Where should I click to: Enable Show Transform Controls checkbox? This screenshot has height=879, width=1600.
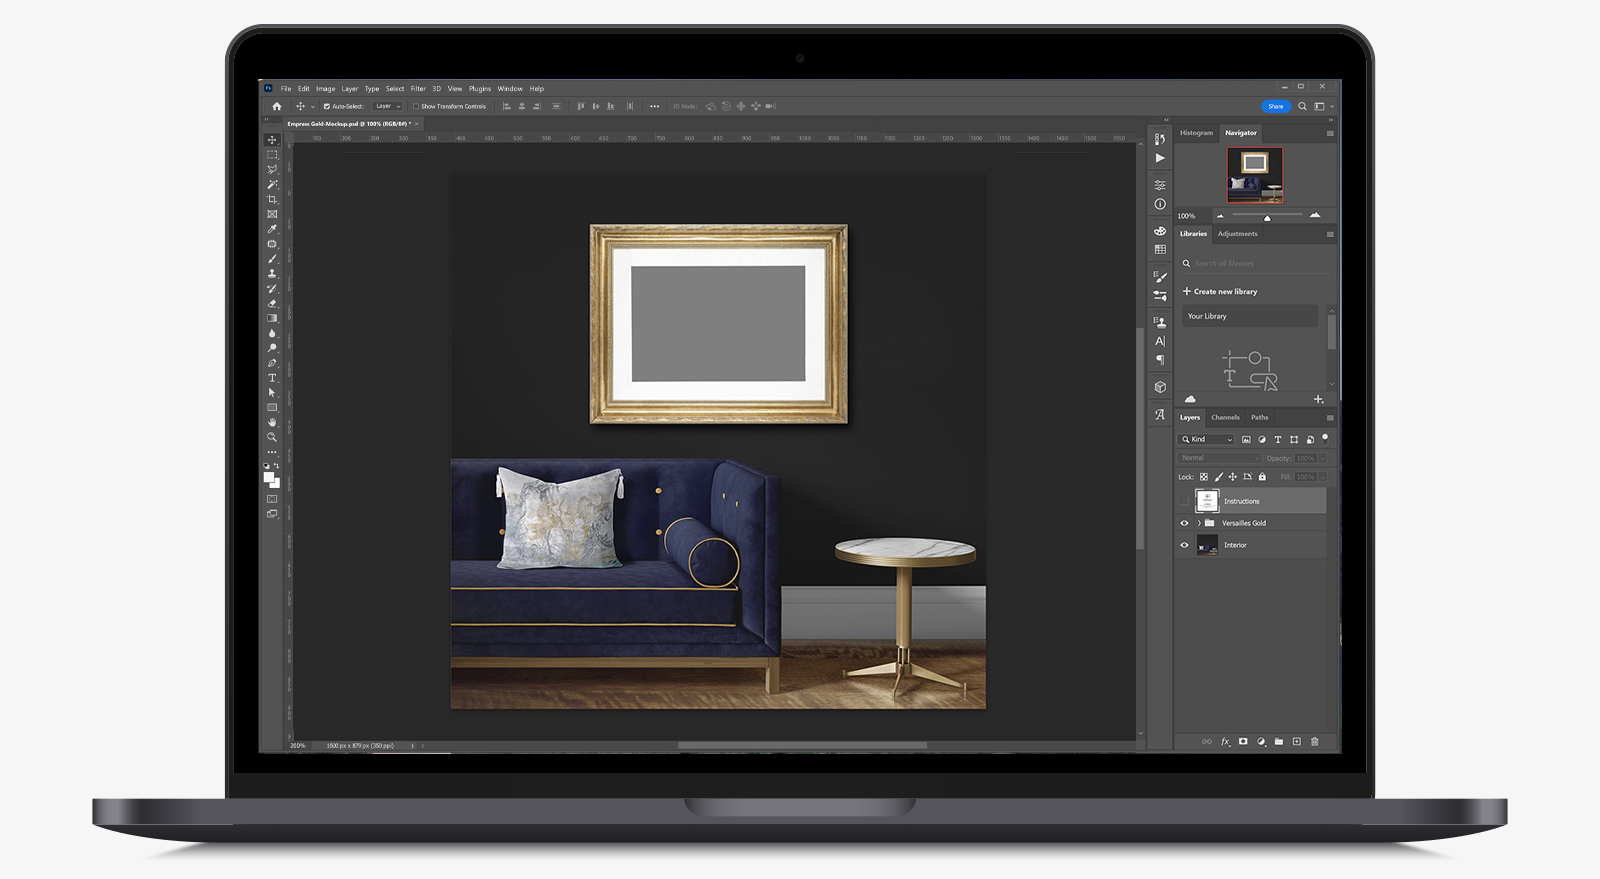tap(416, 106)
